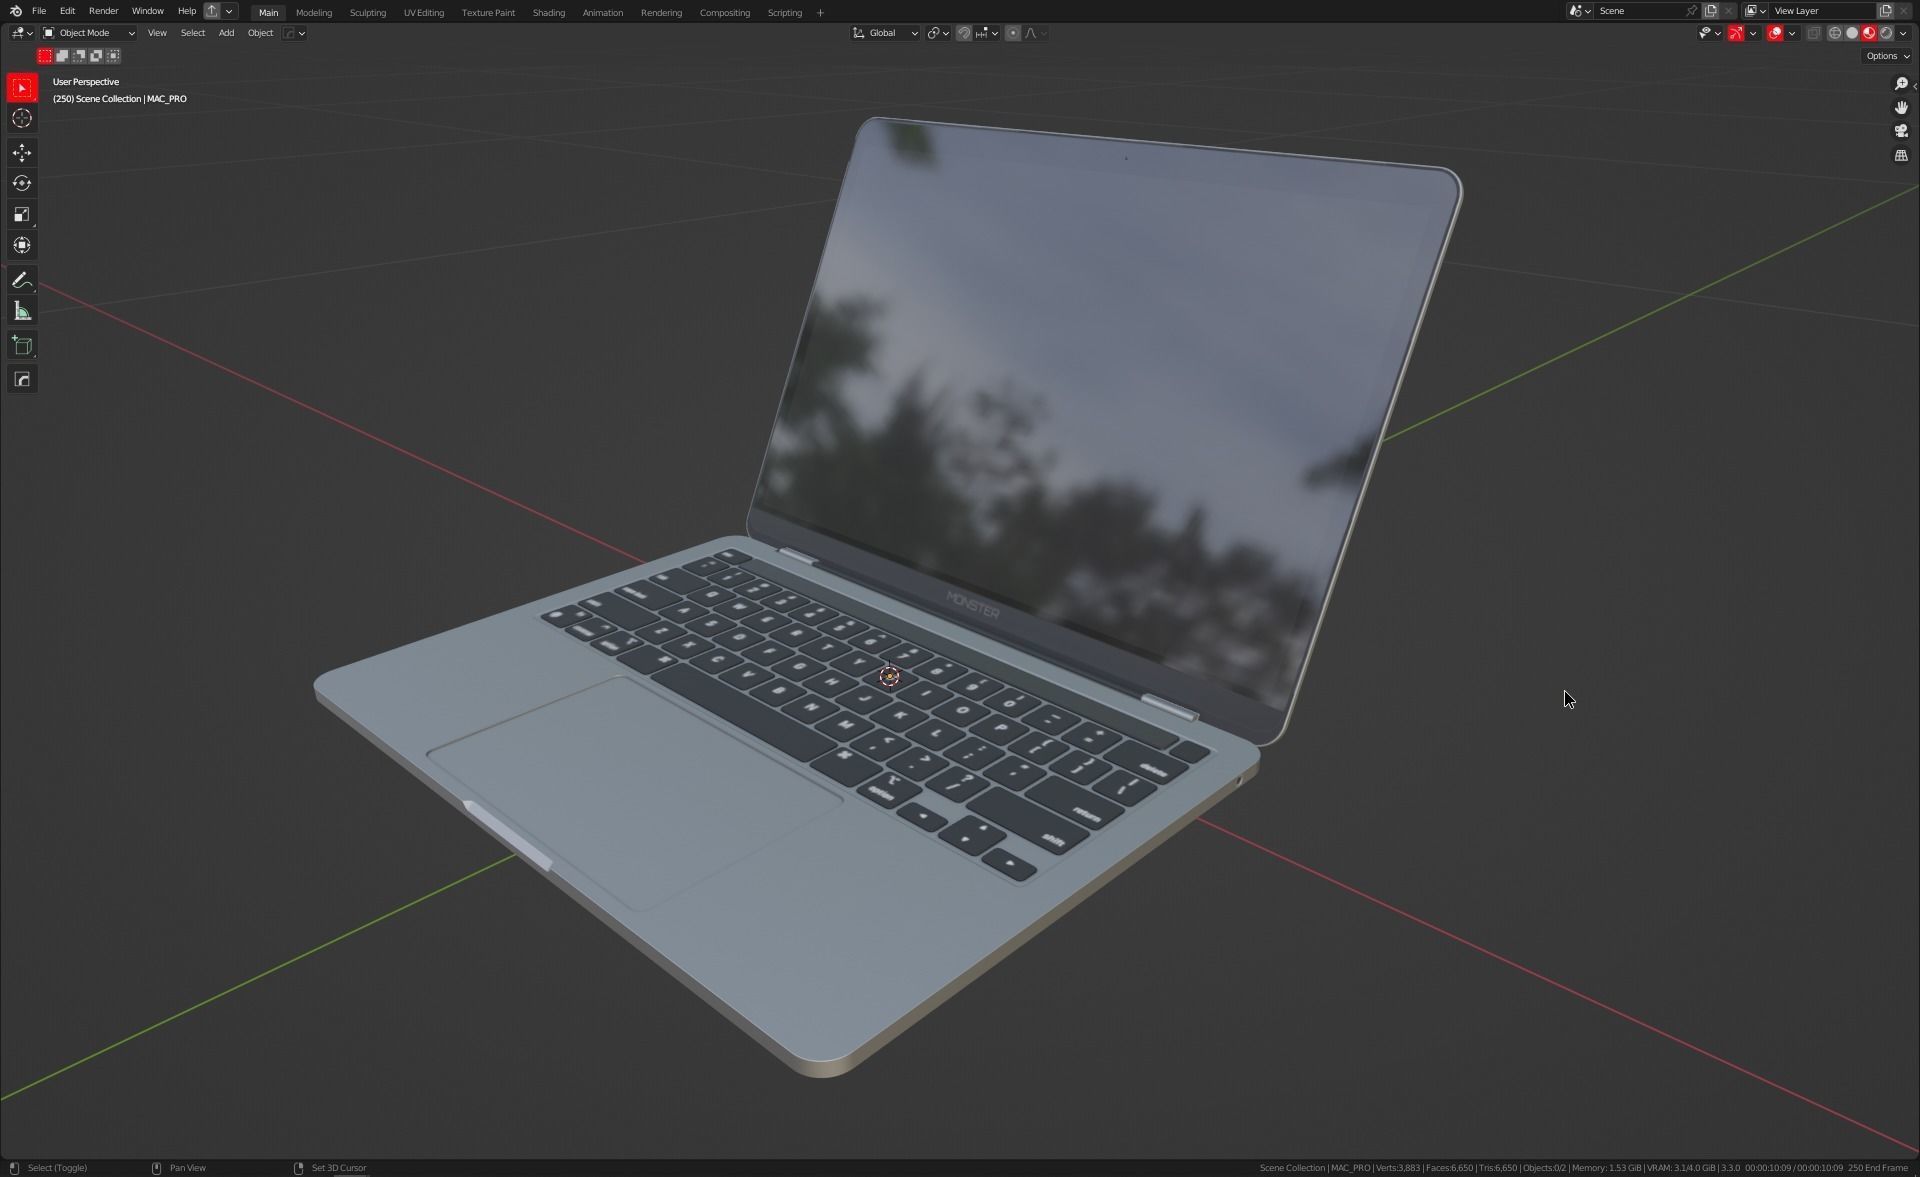Switch to the UV Editing workspace tab
1920x1177 pixels.
[423, 13]
